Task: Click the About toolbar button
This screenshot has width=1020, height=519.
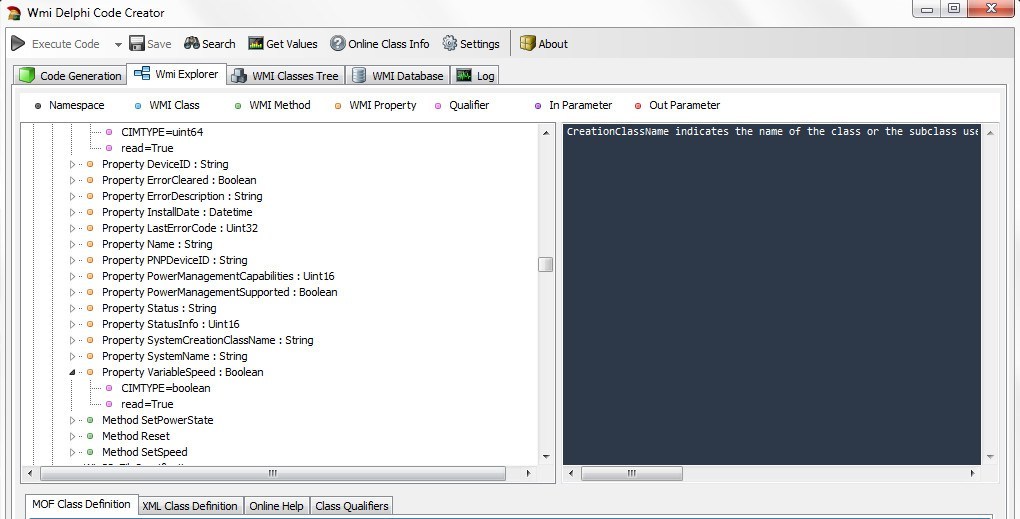Action: click(x=544, y=44)
